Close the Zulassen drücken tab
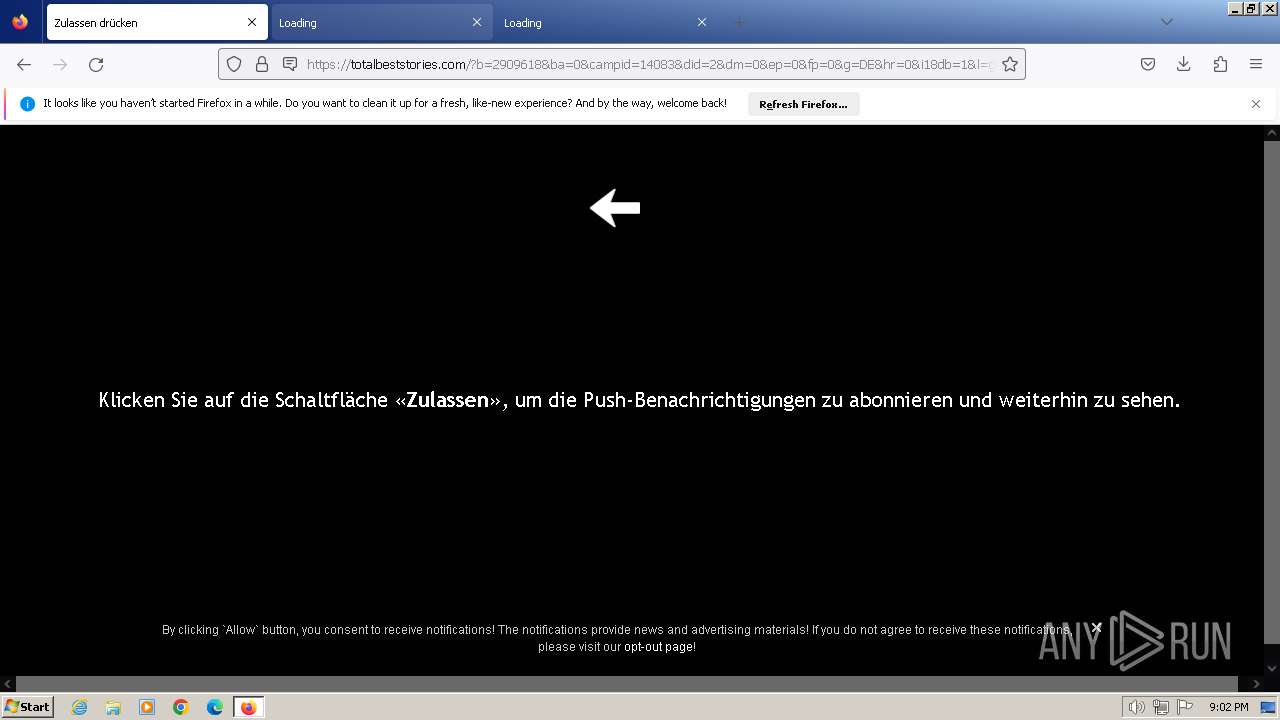Screen dimensions: 1280x720 click(252, 22)
